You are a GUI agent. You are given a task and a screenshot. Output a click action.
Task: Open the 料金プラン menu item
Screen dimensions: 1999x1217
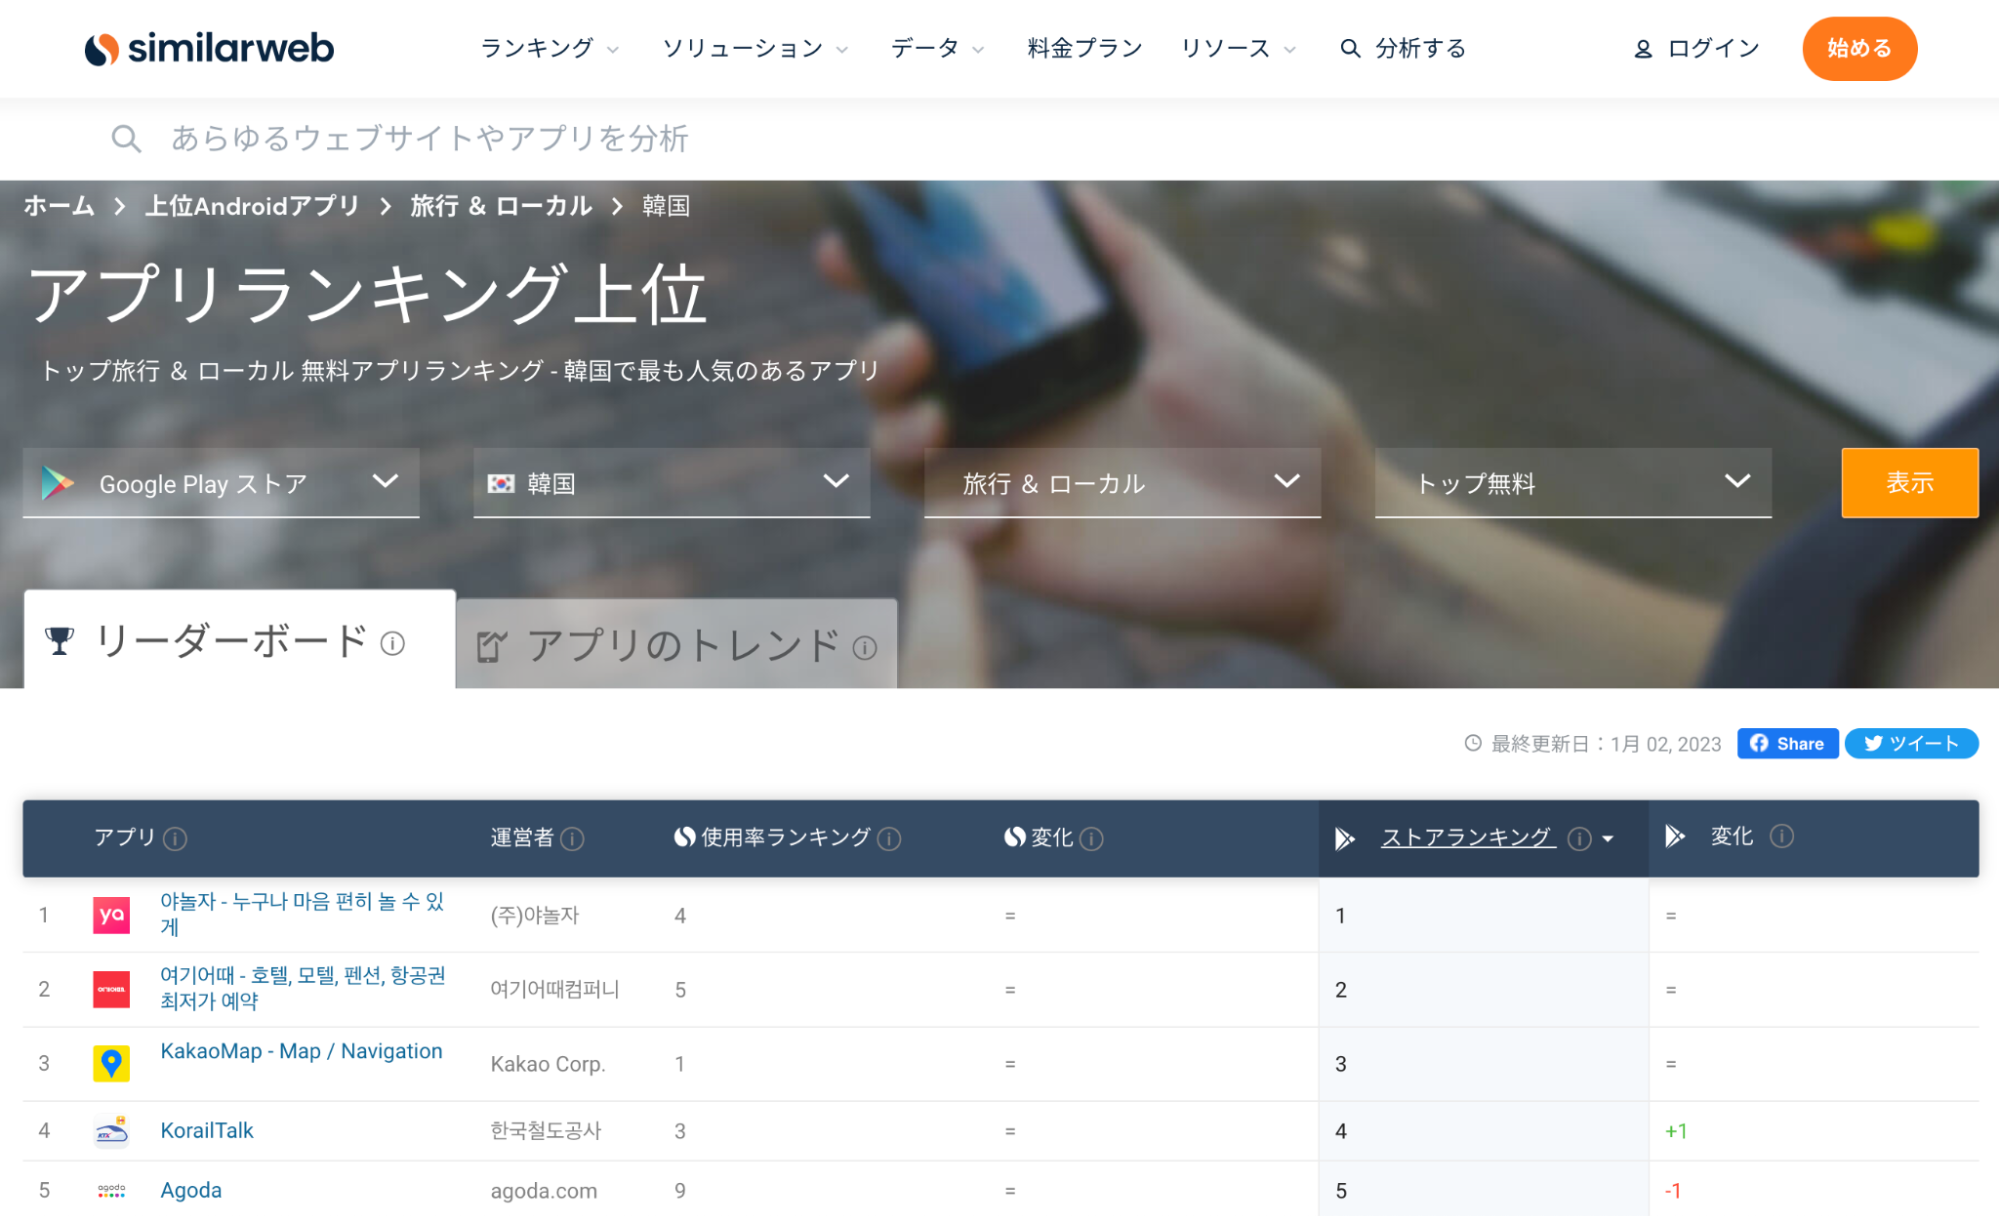pyautogui.click(x=1084, y=48)
